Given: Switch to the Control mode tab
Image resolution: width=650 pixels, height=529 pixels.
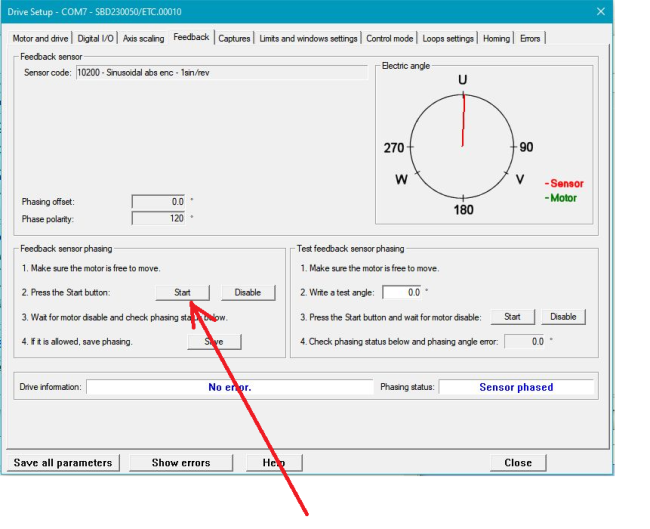Looking at the screenshot, I should [x=390, y=39].
